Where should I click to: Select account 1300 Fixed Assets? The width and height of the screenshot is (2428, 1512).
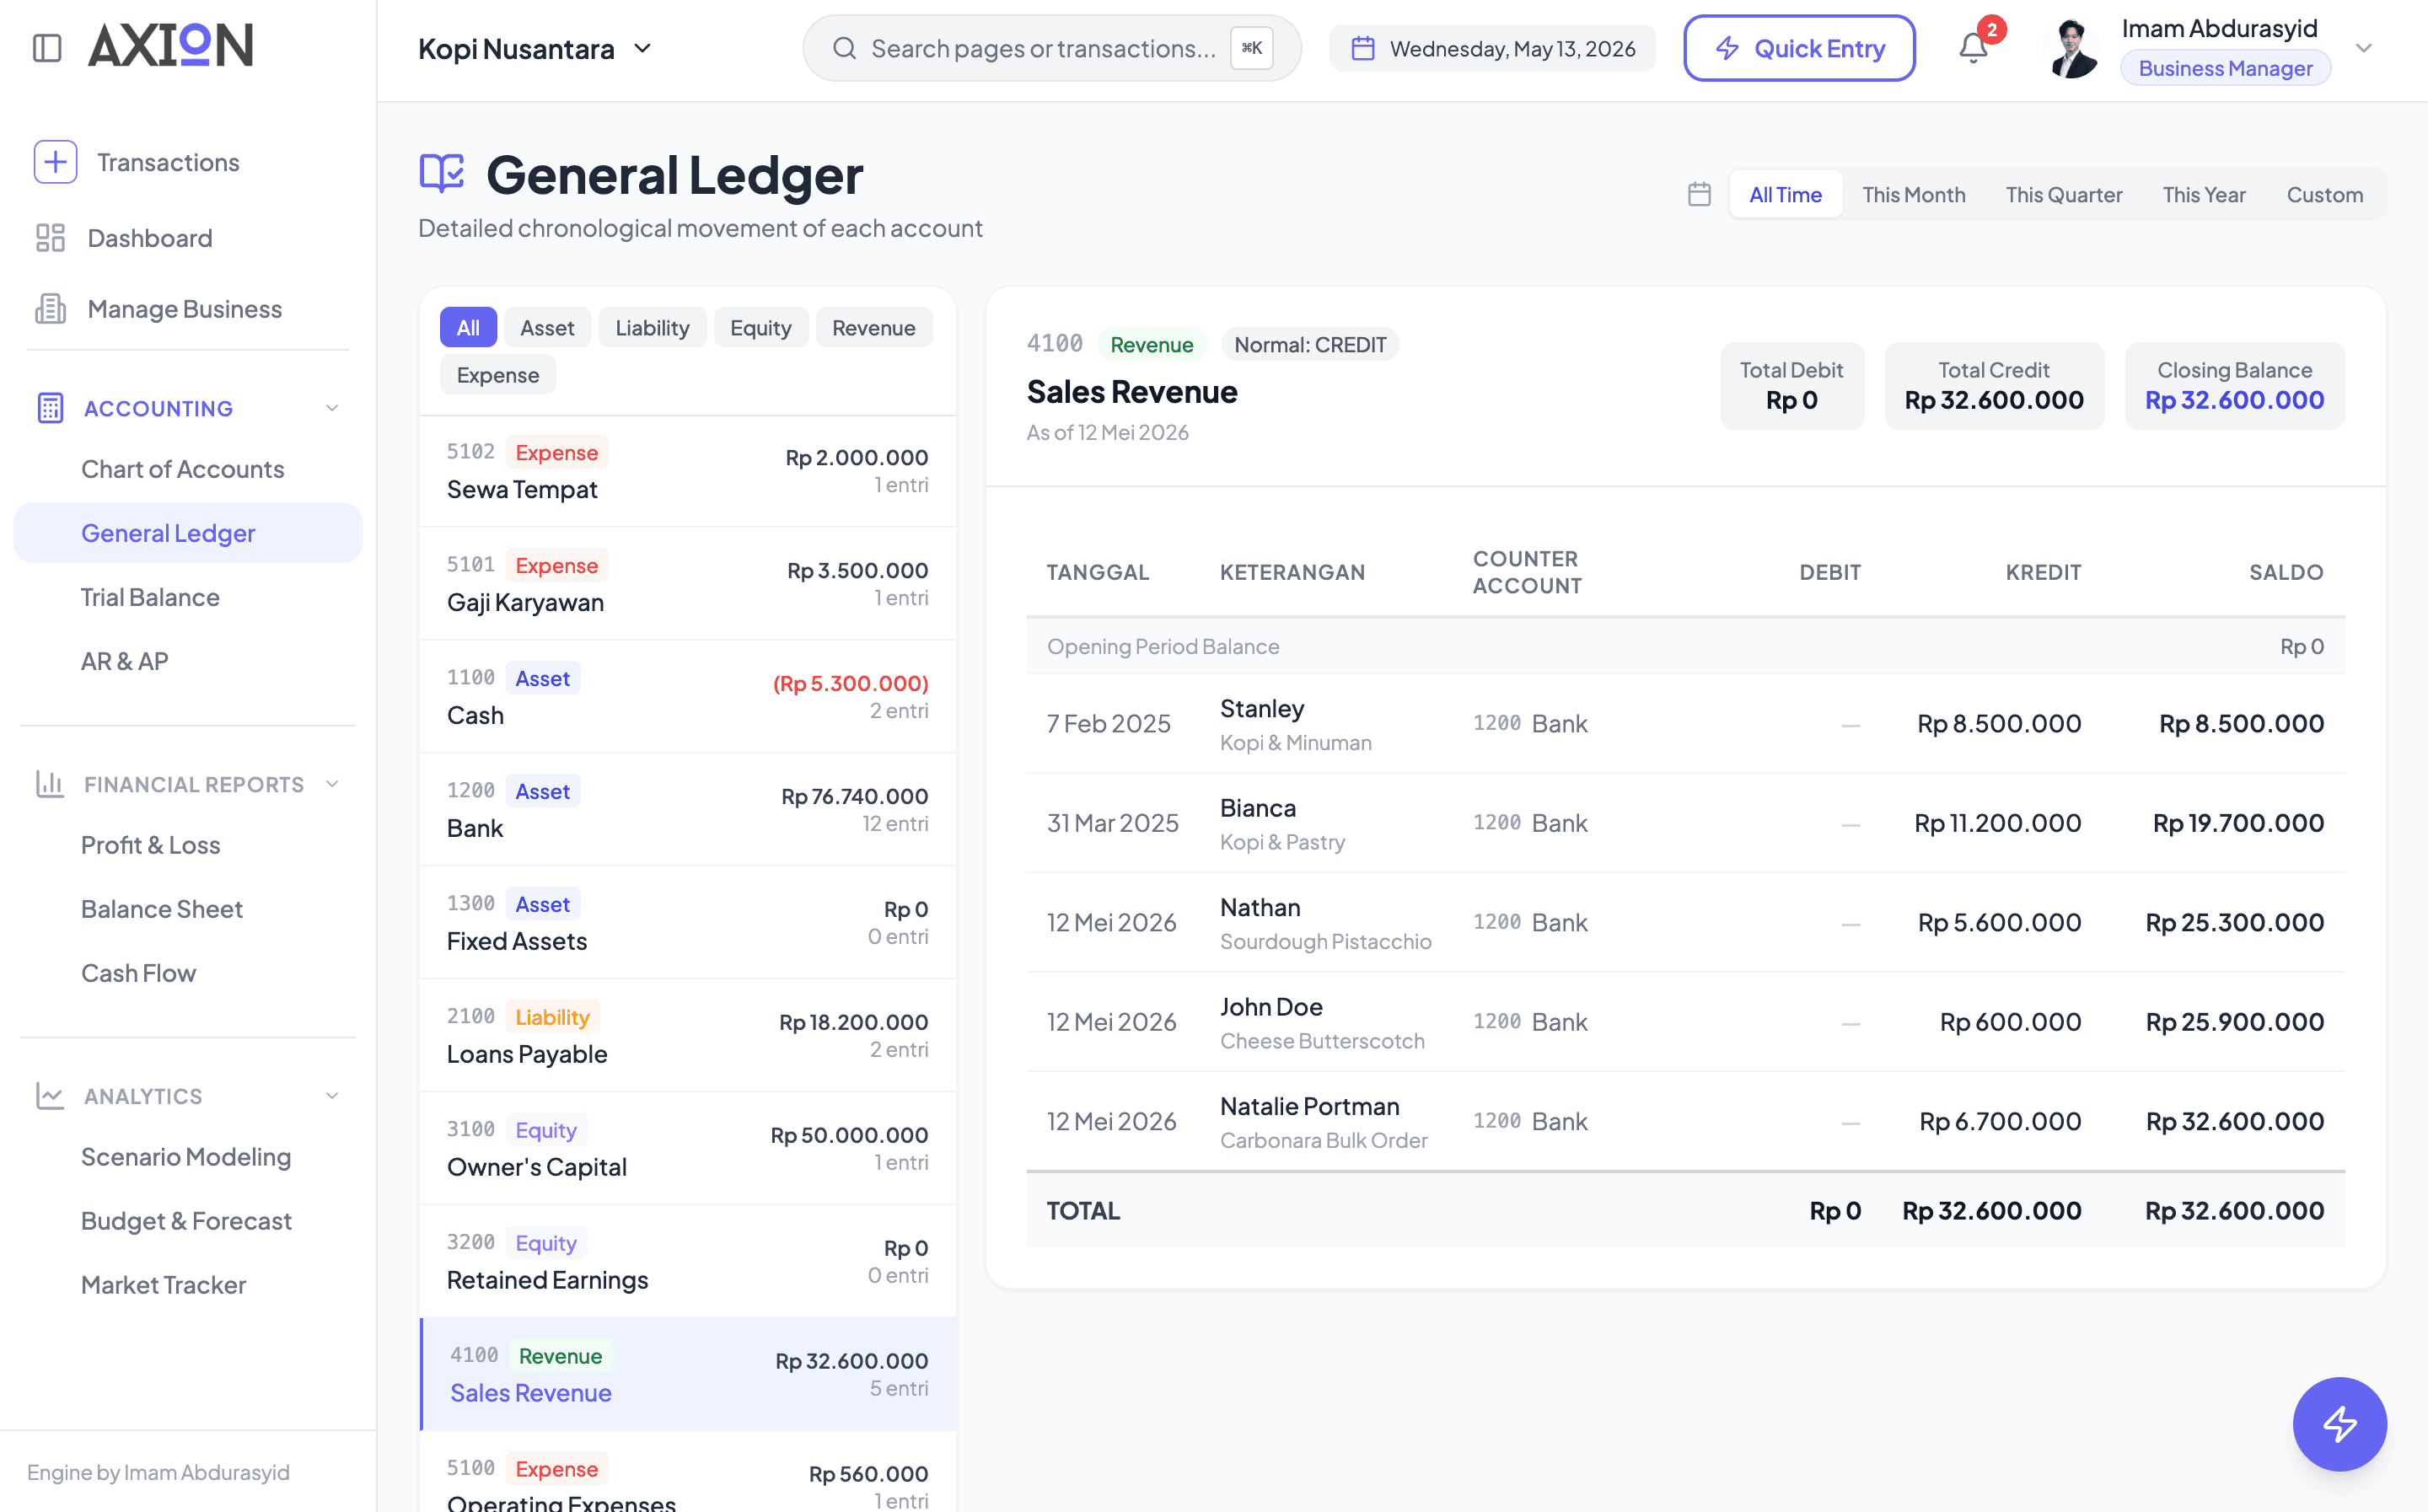(688, 923)
